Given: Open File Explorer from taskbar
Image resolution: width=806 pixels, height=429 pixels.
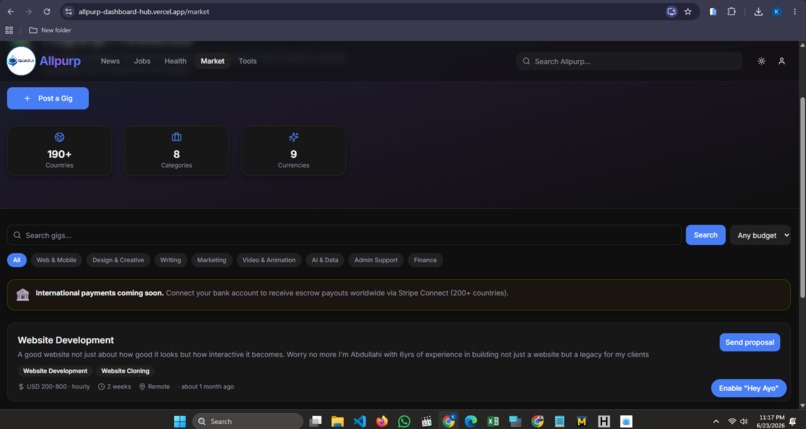Looking at the screenshot, I should (338, 421).
